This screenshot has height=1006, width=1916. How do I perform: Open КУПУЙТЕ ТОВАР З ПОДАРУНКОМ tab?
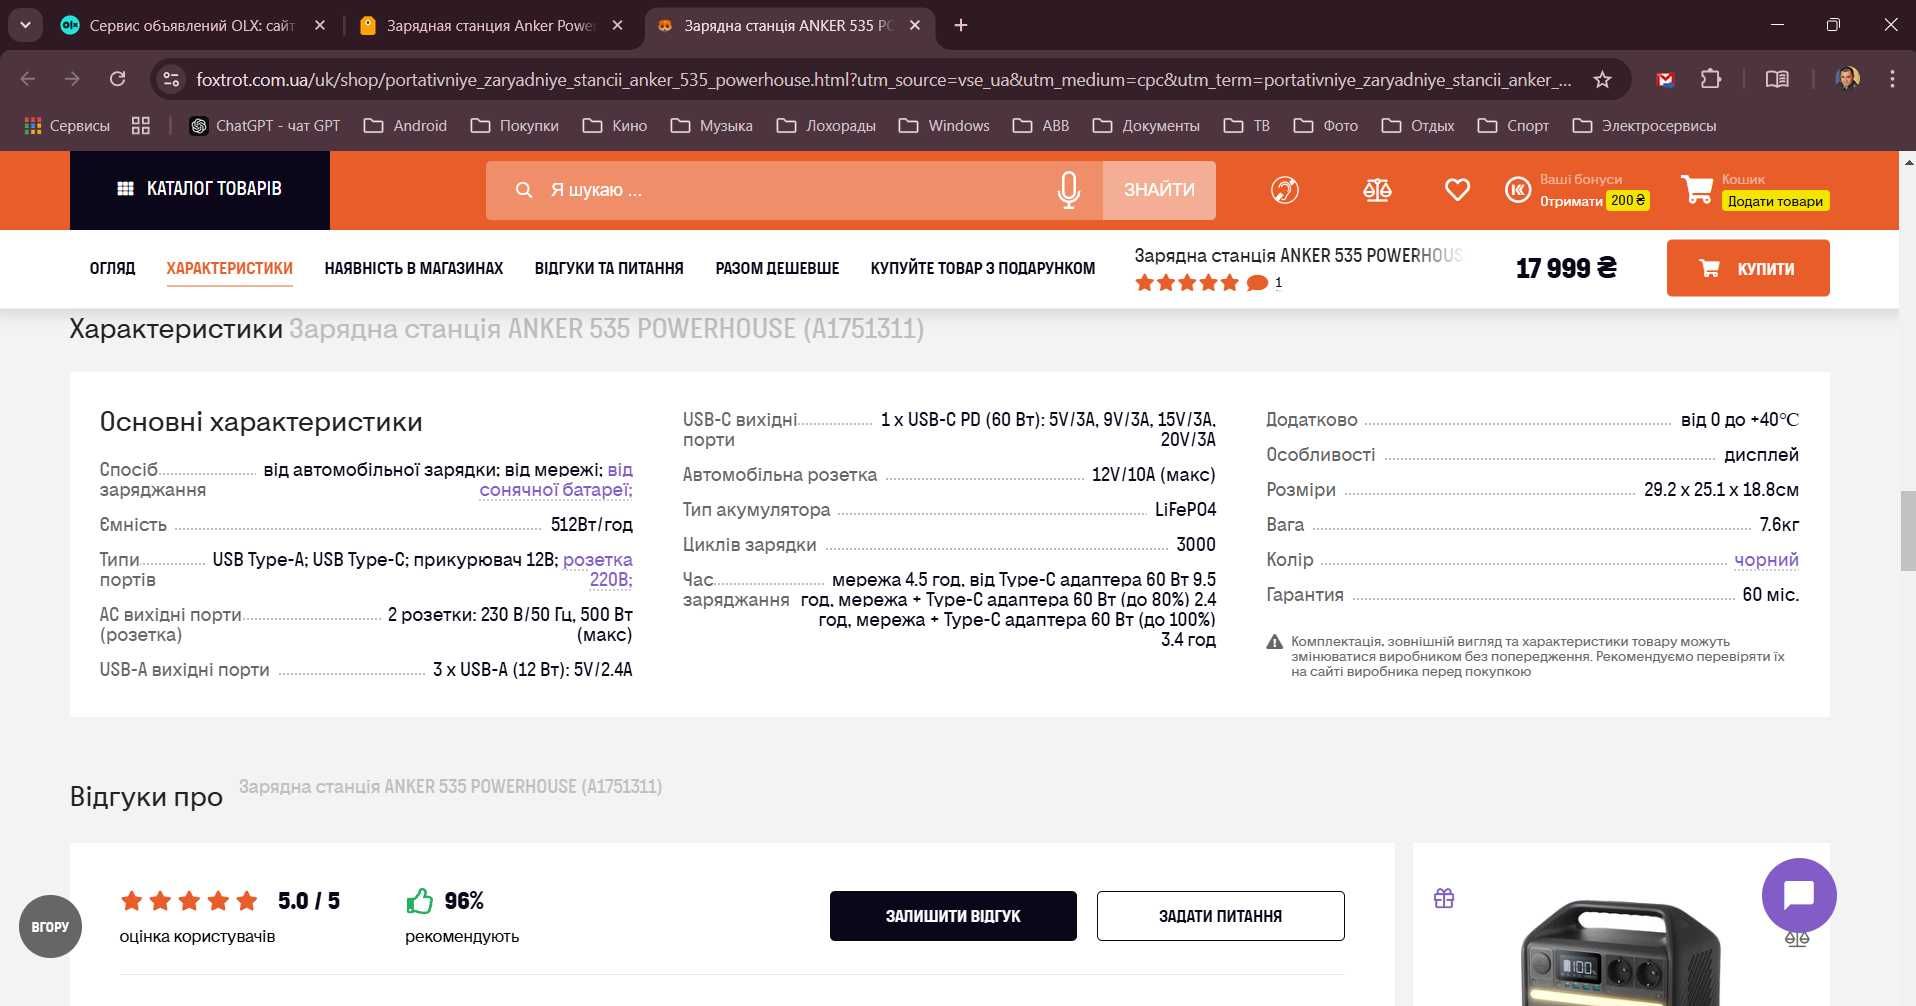982,268
